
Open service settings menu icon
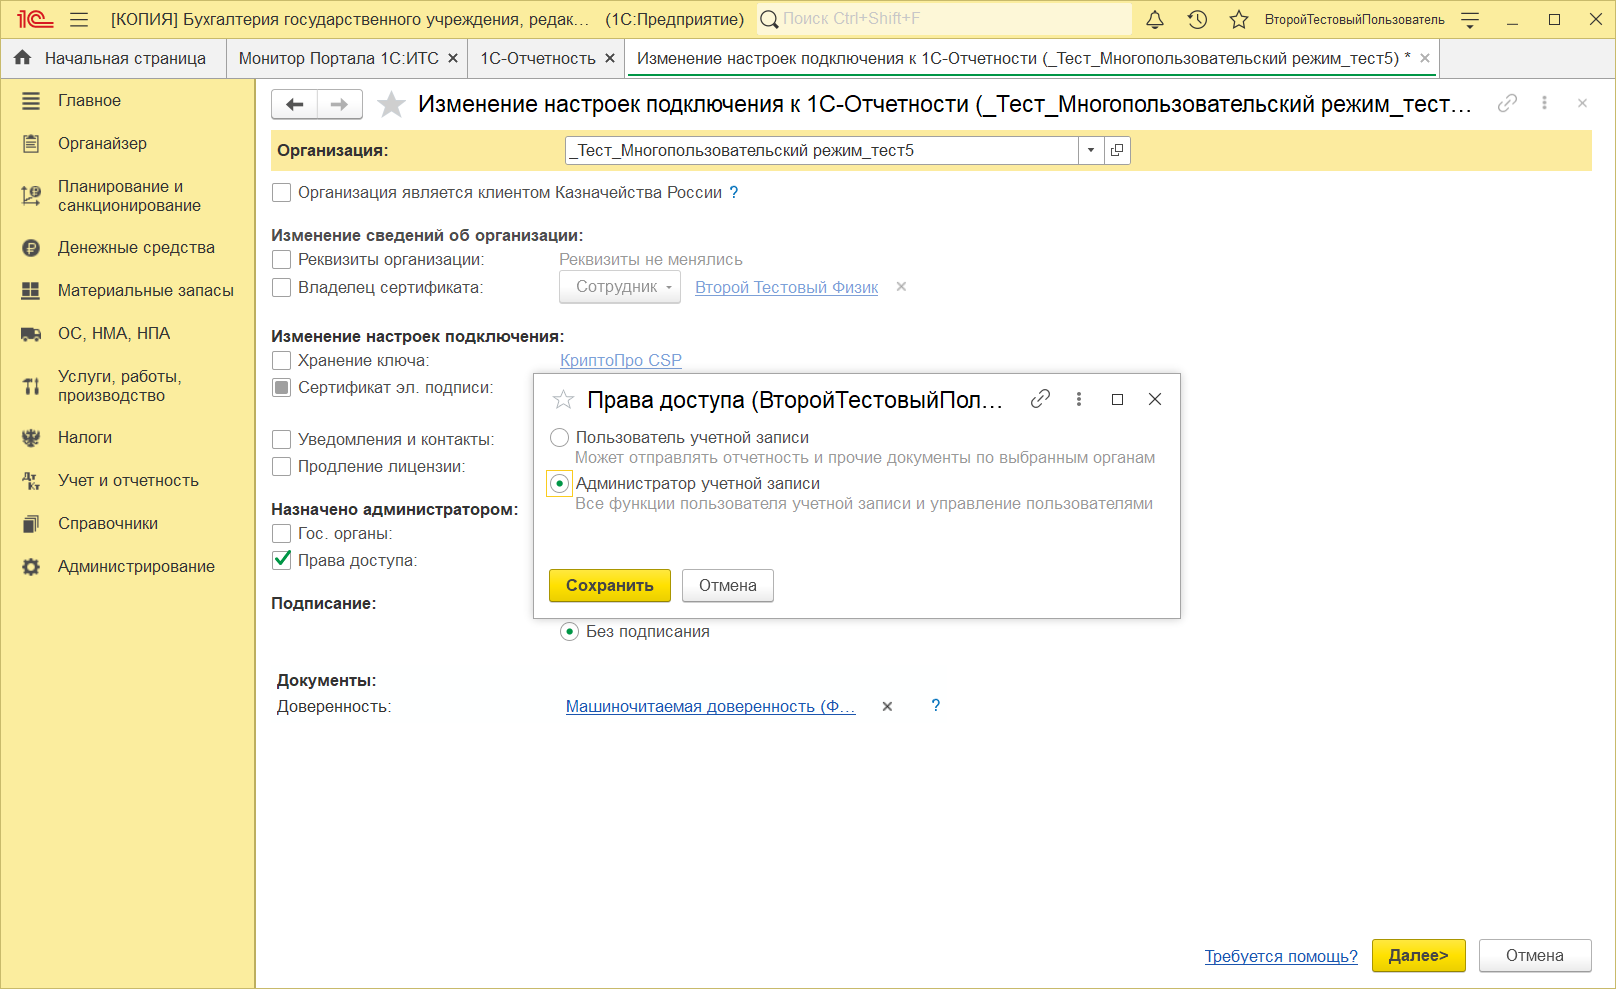coord(1470,19)
